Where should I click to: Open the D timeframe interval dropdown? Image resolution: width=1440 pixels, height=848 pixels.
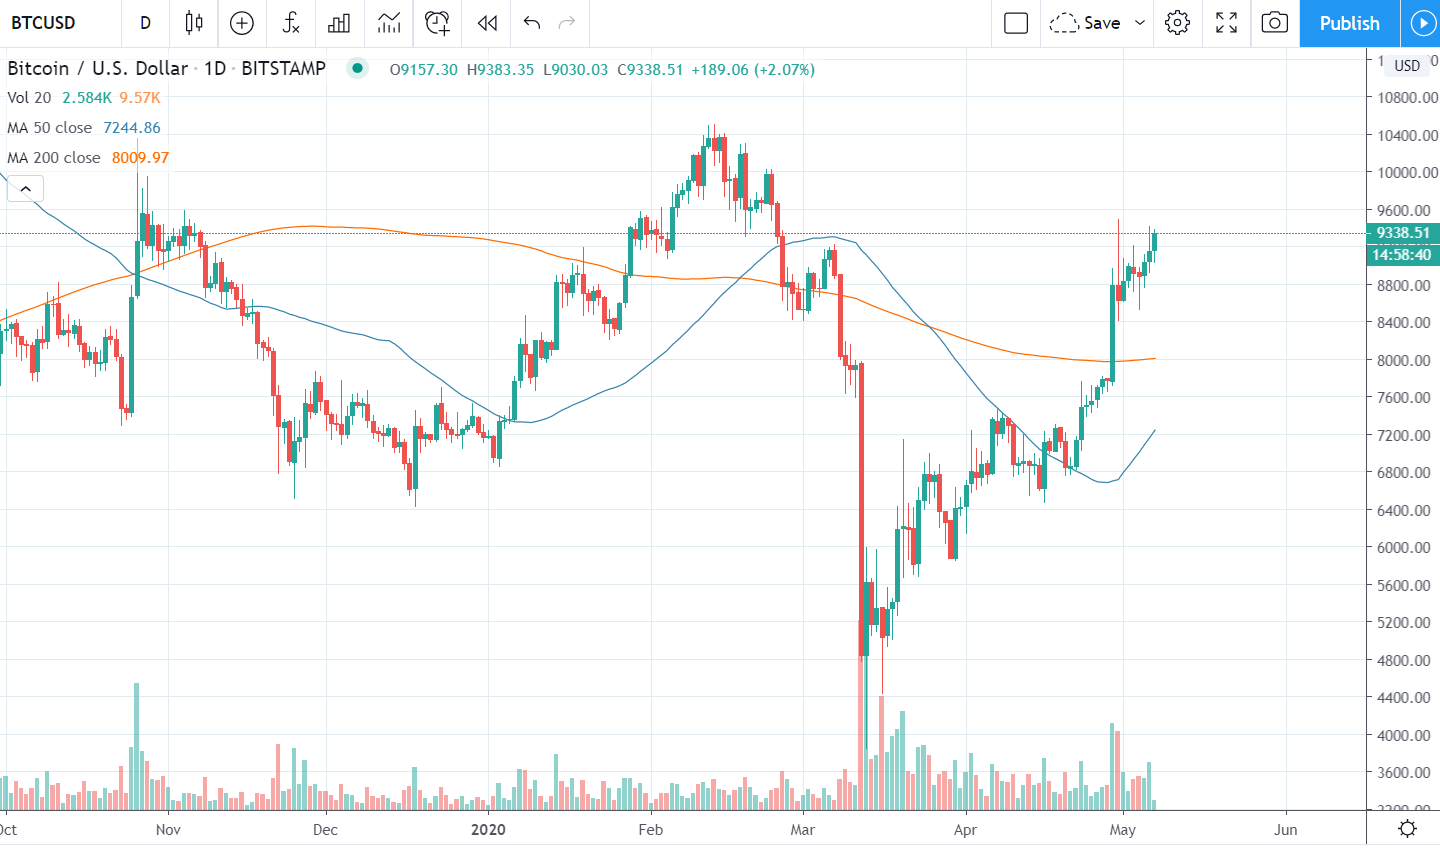[x=146, y=23]
